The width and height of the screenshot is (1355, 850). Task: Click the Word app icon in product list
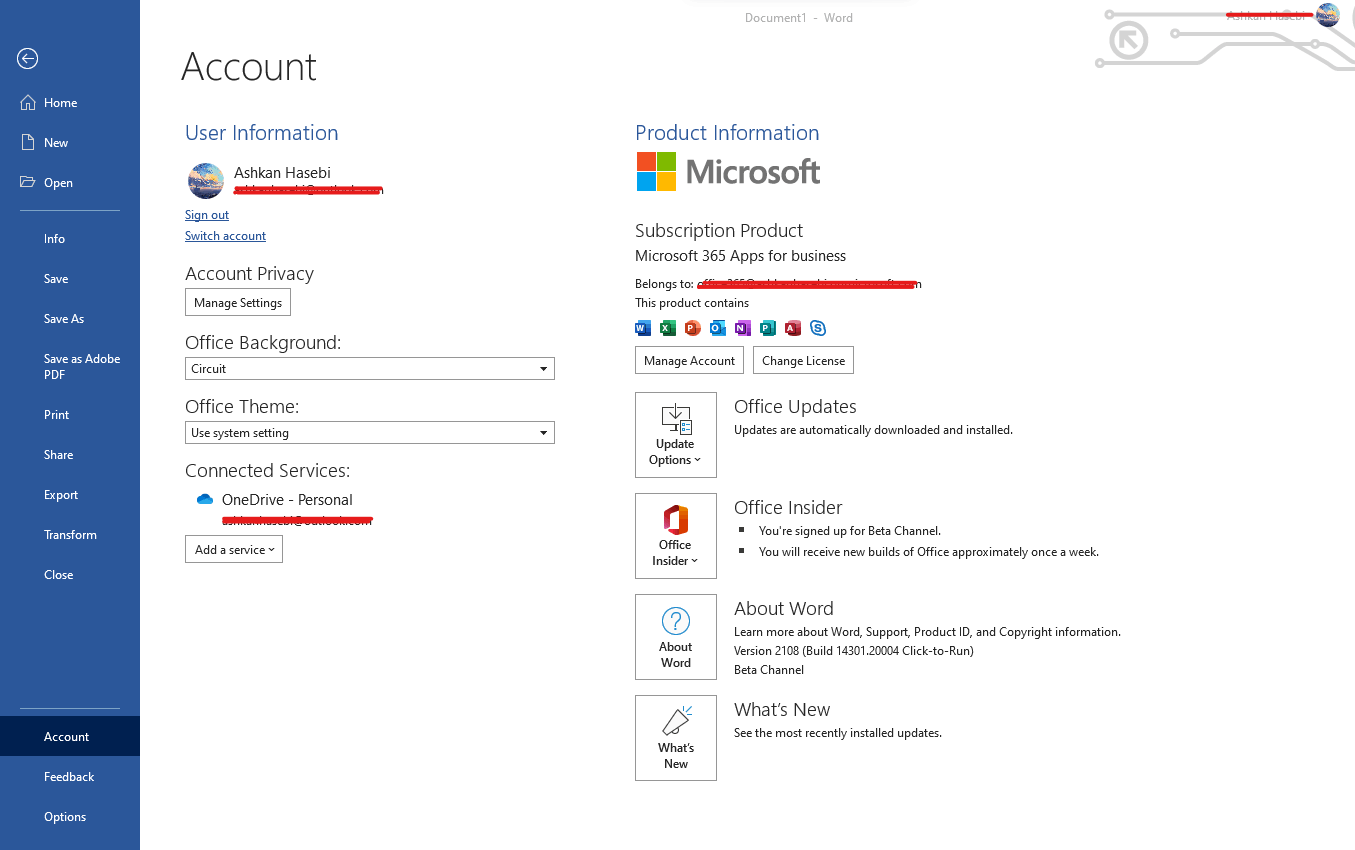(643, 328)
